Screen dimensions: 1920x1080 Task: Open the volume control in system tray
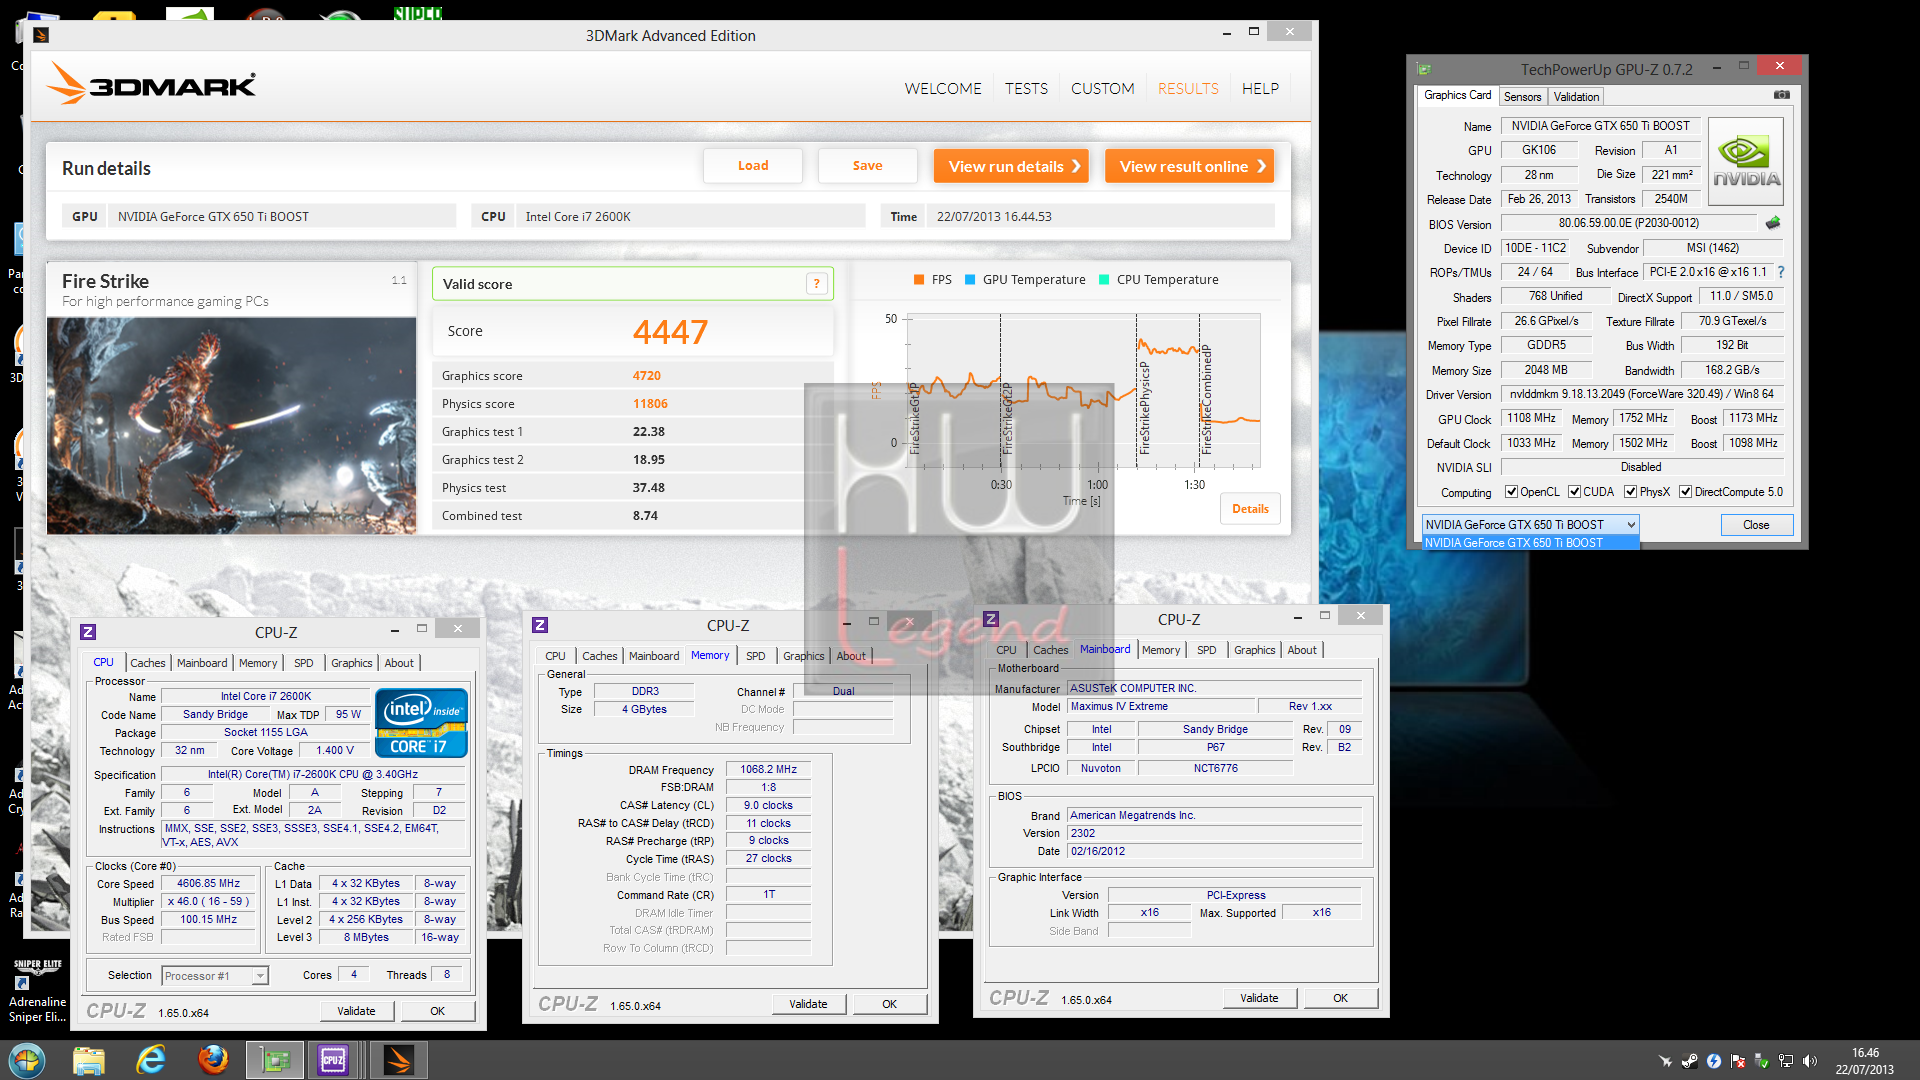tap(1810, 1061)
